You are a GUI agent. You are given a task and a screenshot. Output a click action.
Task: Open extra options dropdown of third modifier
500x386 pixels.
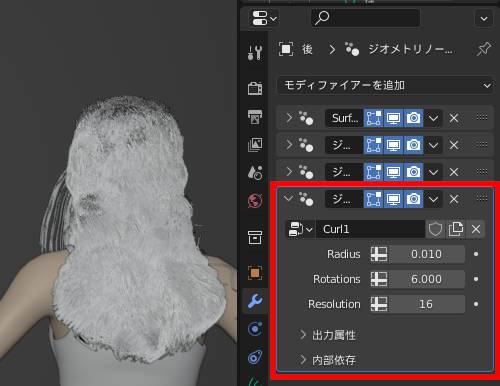coord(433,172)
